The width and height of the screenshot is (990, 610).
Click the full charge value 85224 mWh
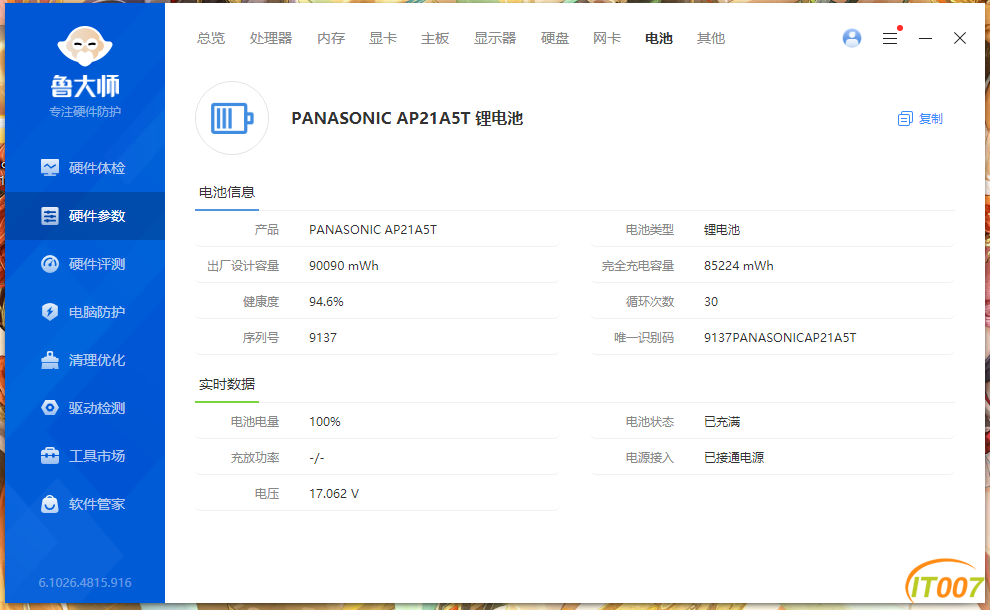pyautogui.click(x=739, y=266)
